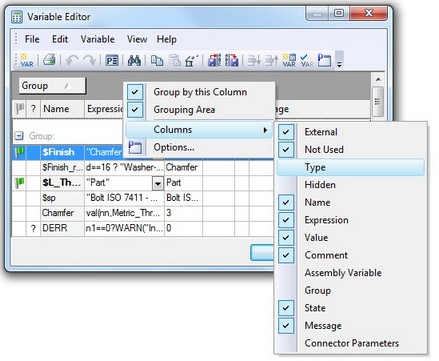Click the VAR checkmark icon
The image size is (439, 361).
tap(307, 60)
